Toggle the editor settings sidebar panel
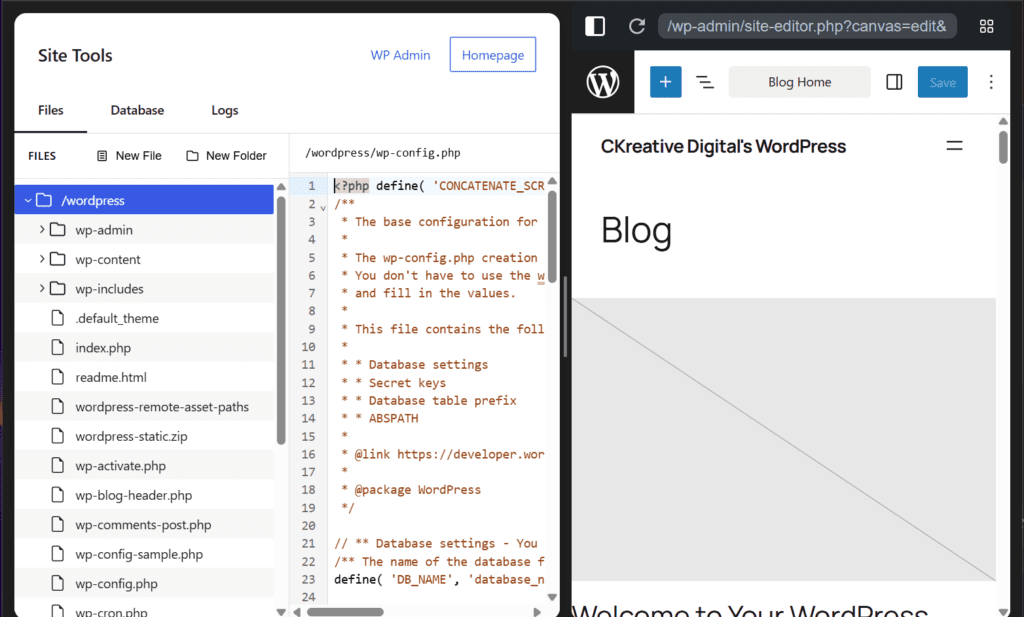This screenshot has height=617, width=1024. coord(893,81)
